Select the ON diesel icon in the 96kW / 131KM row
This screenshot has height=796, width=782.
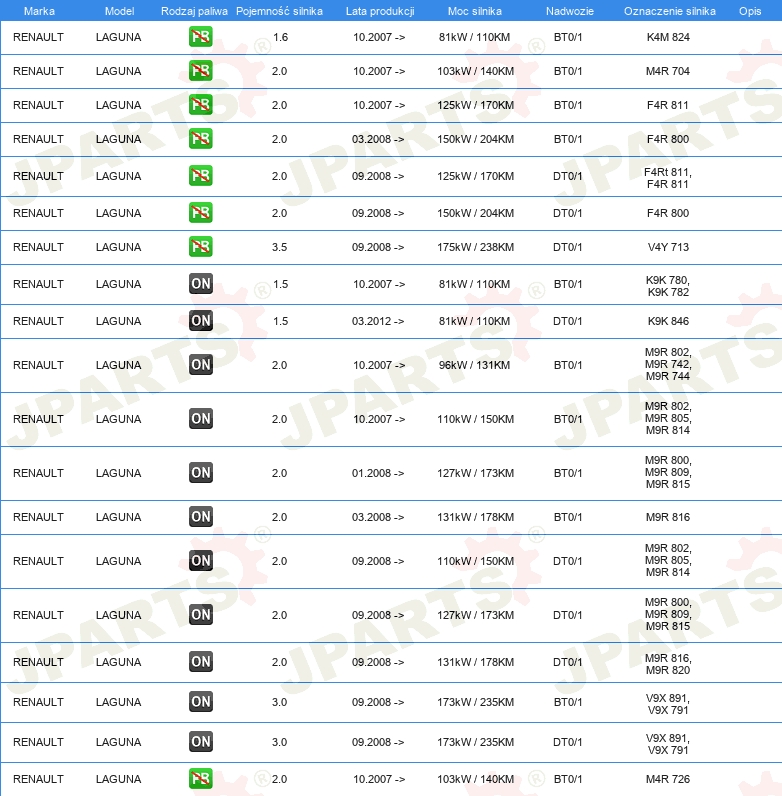(201, 365)
